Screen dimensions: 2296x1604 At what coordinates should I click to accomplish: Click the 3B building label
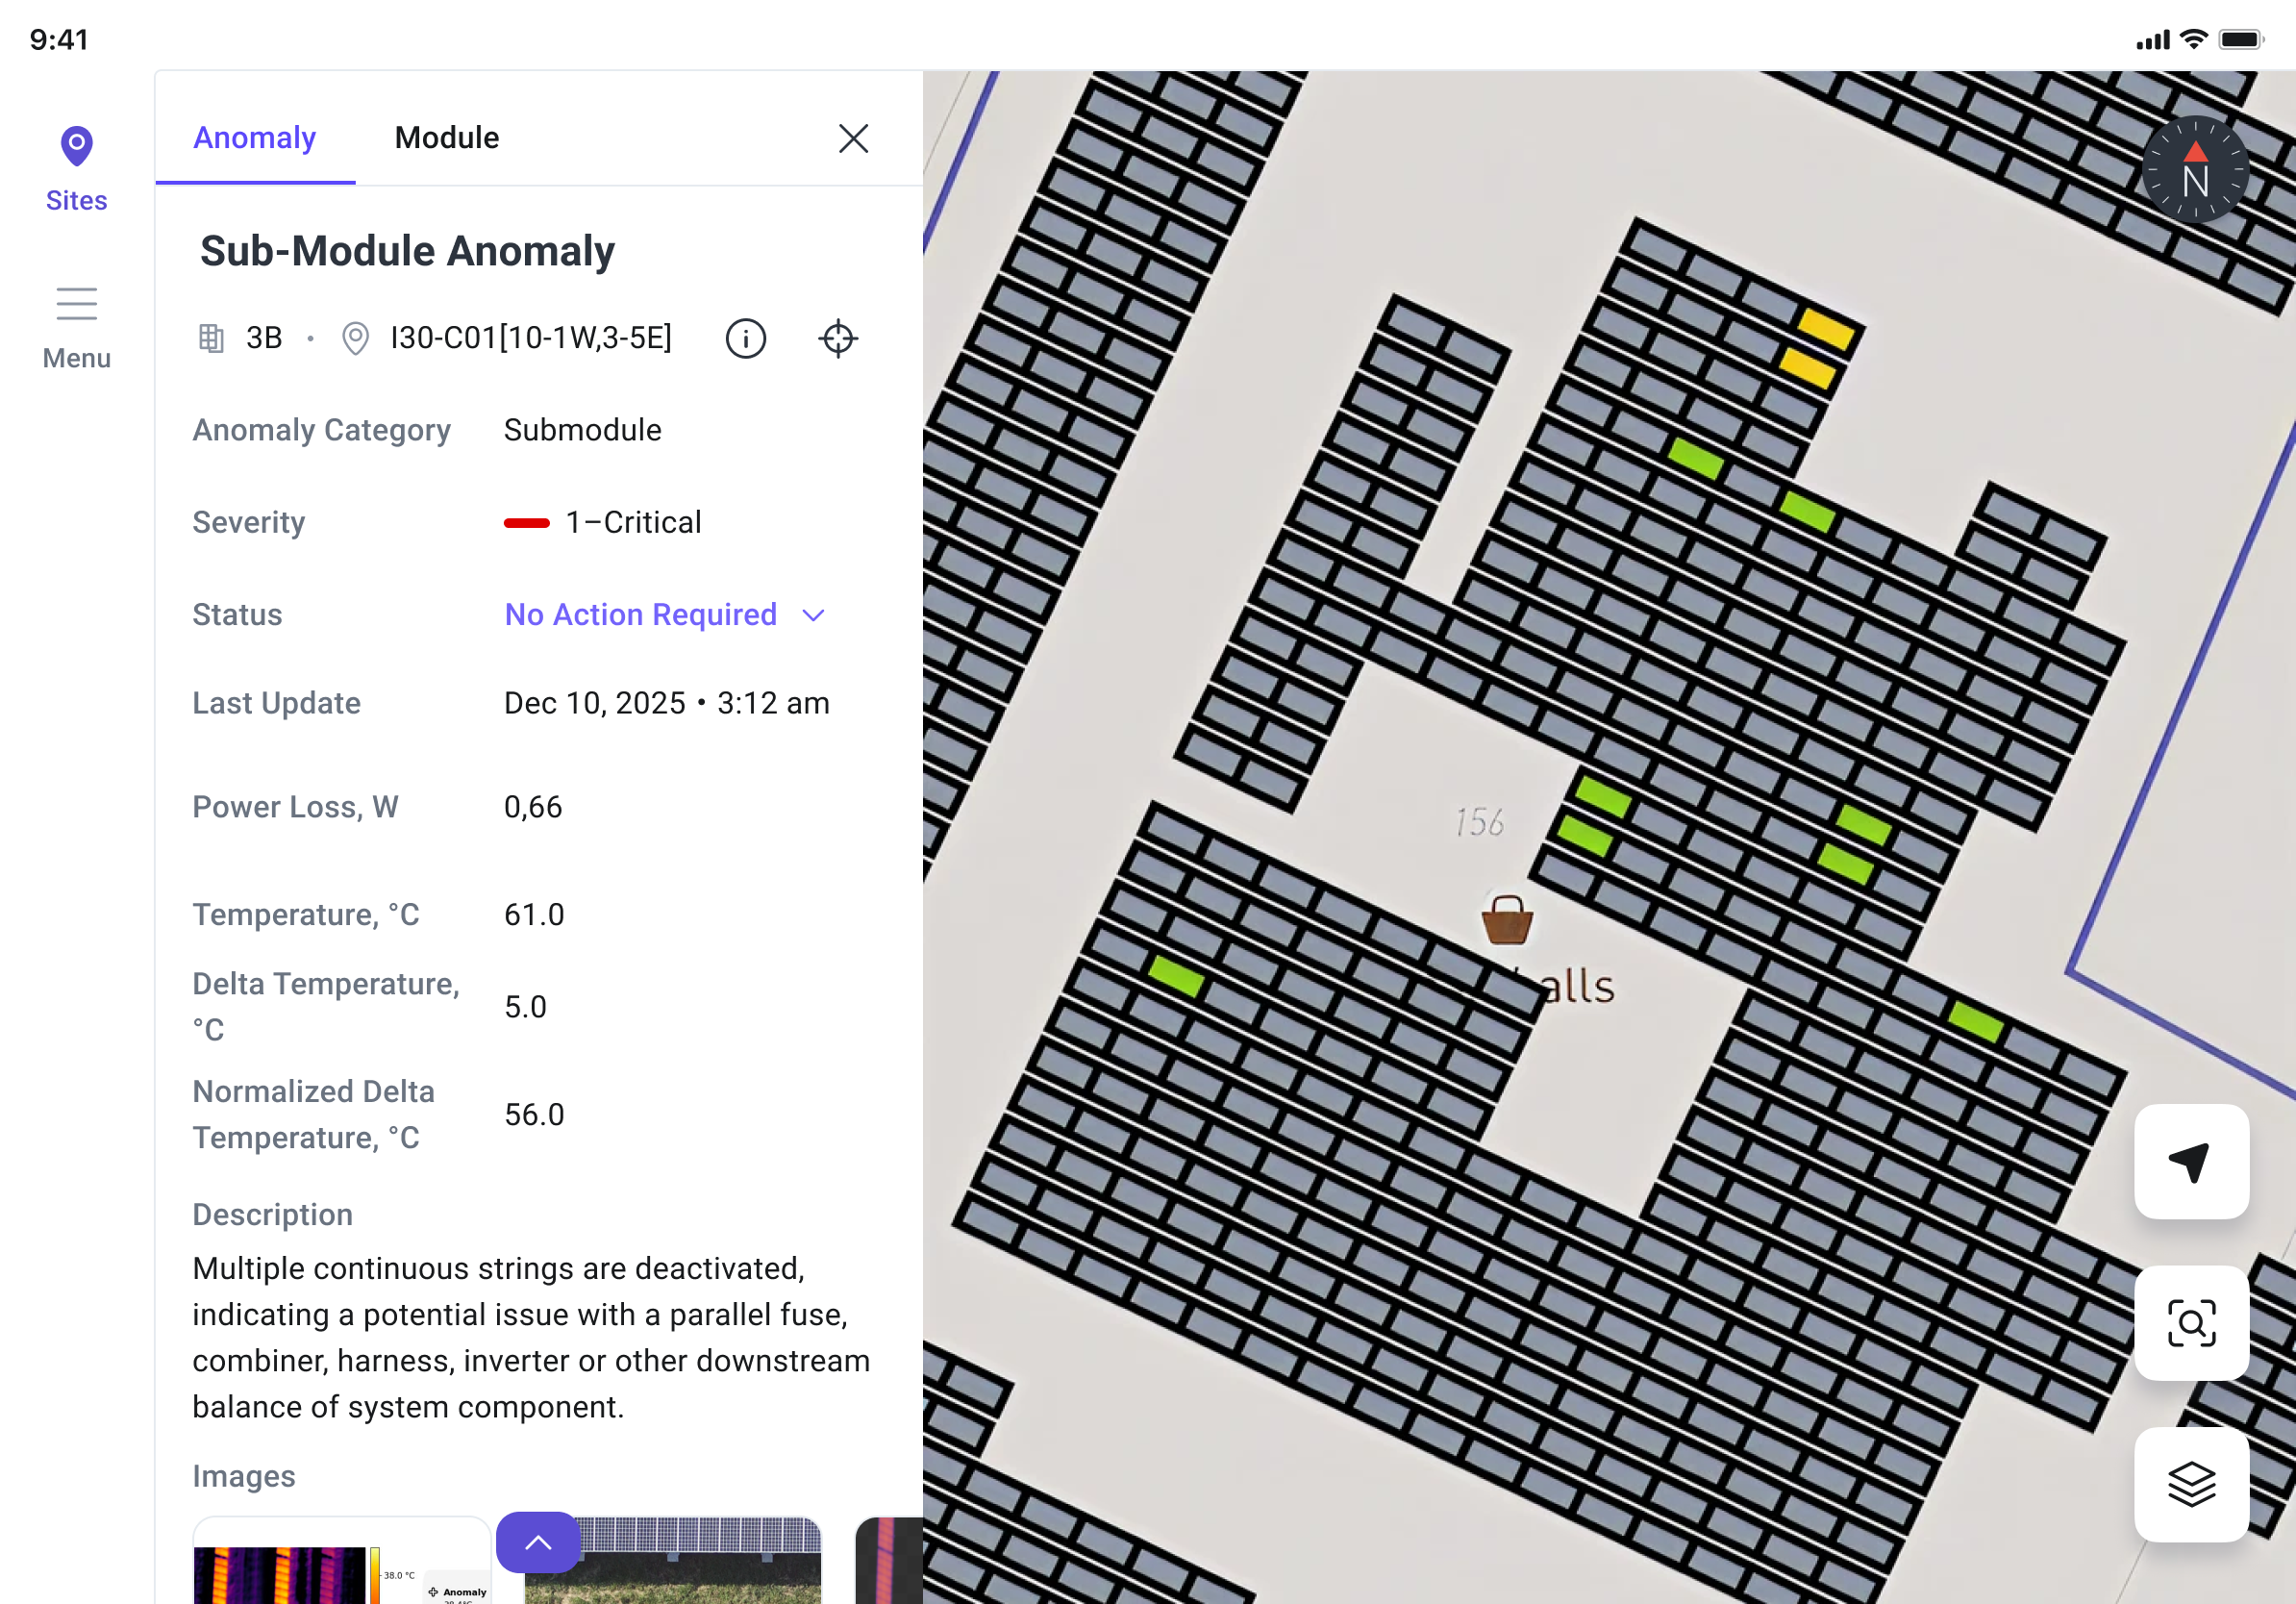click(264, 338)
